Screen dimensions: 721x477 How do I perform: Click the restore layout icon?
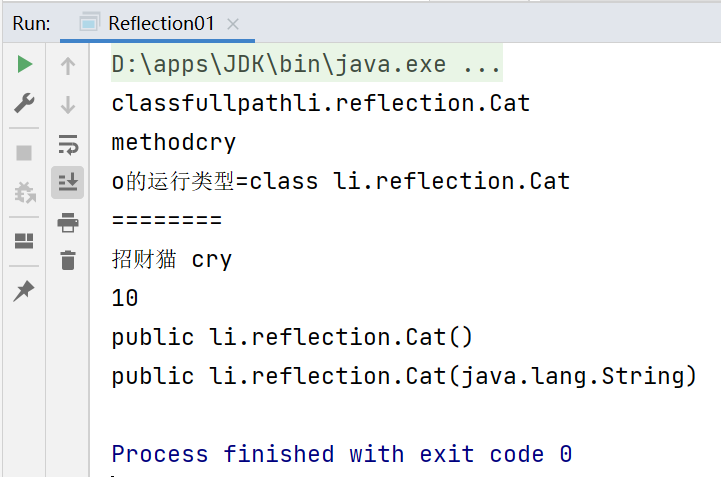click(x=24, y=241)
